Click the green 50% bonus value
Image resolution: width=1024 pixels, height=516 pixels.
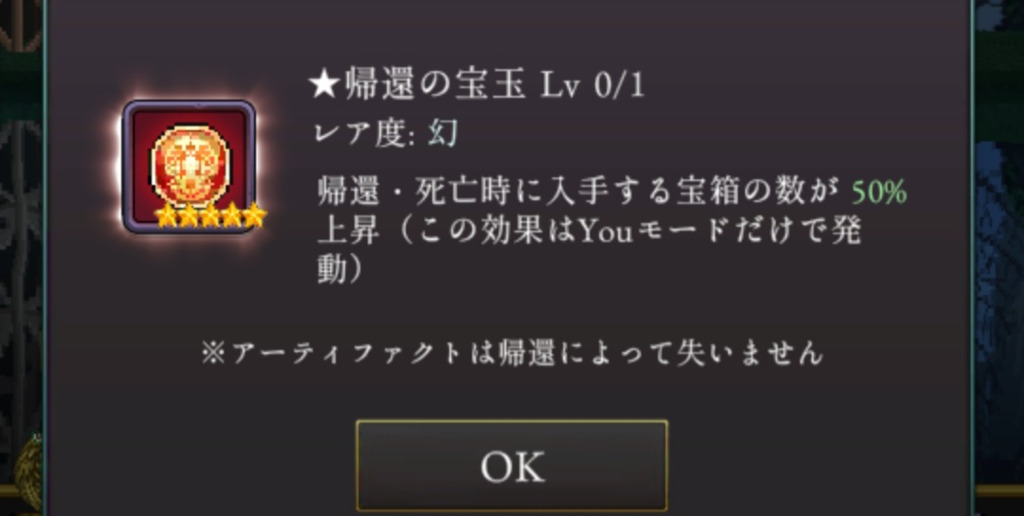(x=879, y=193)
